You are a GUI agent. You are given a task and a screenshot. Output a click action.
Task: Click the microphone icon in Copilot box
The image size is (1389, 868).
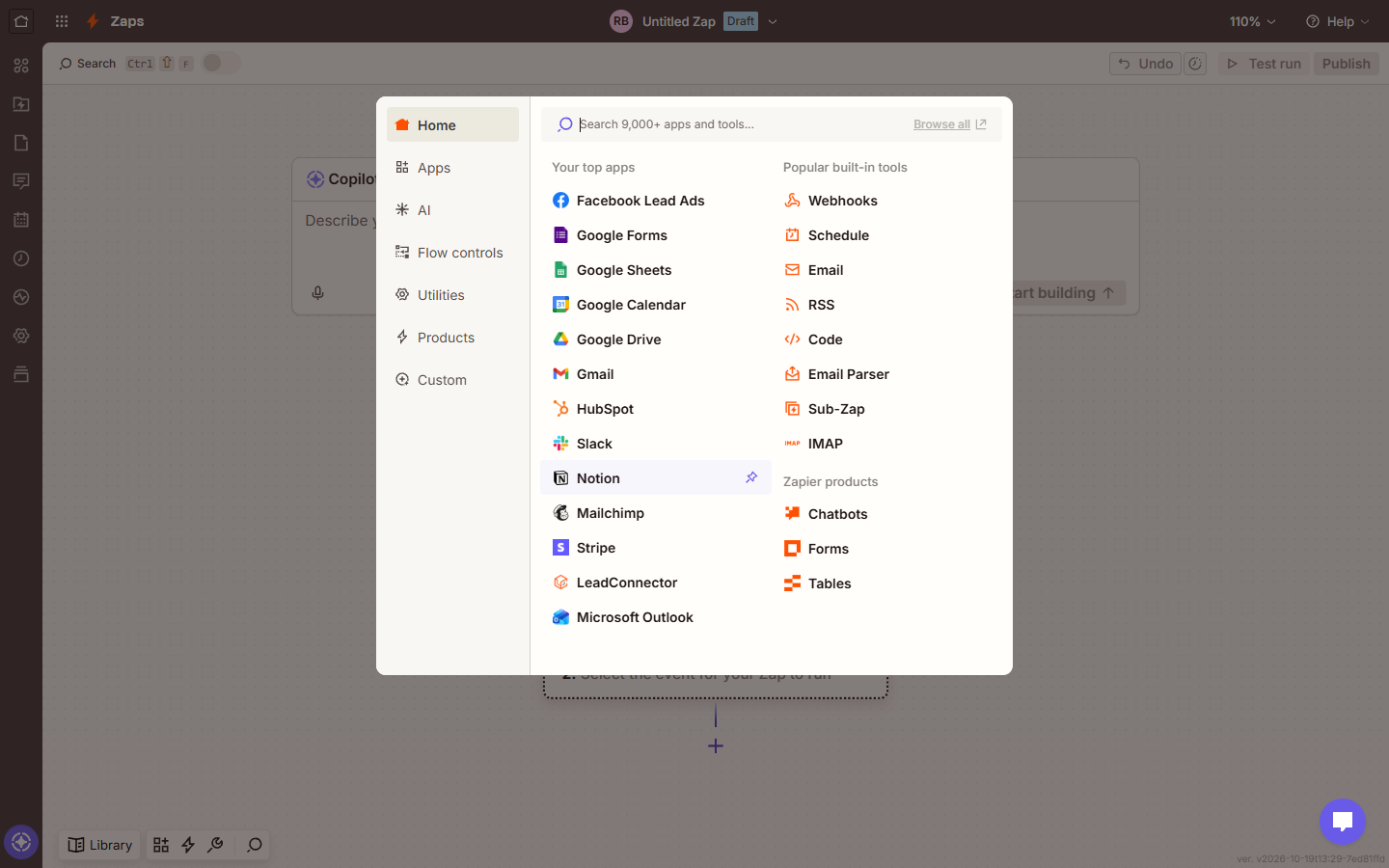click(x=318, y=293)
